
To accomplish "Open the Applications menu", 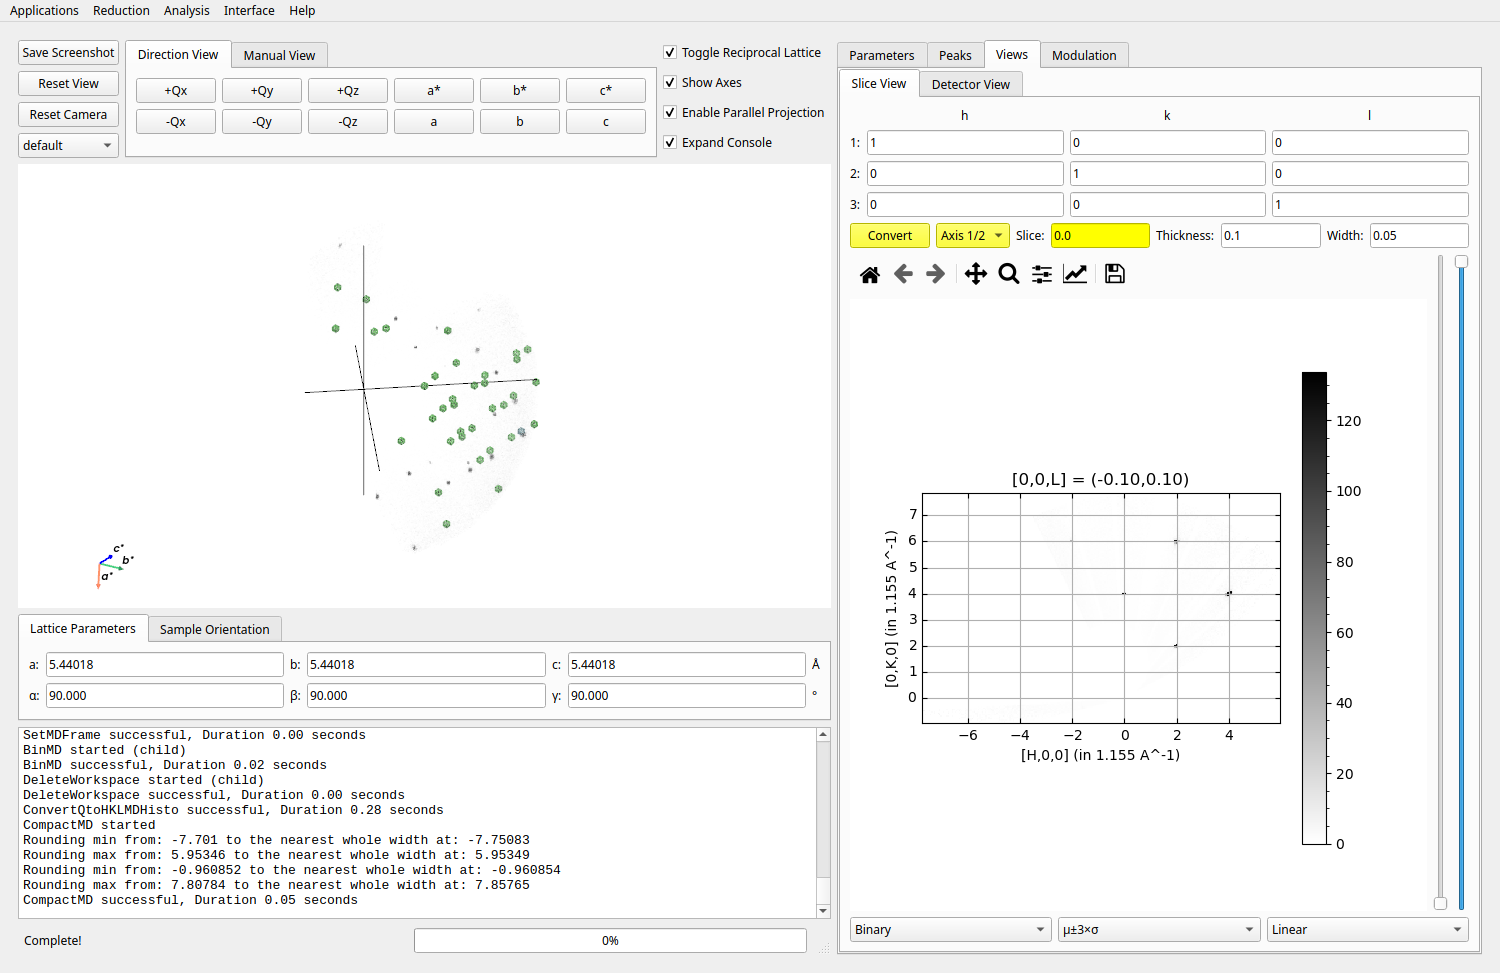I will [44, 10].
